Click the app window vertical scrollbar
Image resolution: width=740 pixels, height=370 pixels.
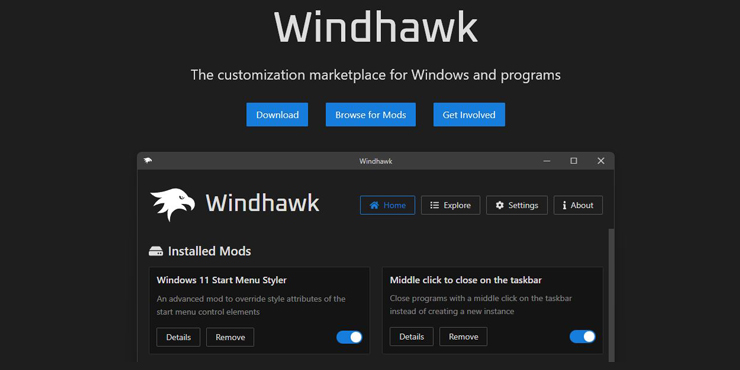(x=612, y=294)
